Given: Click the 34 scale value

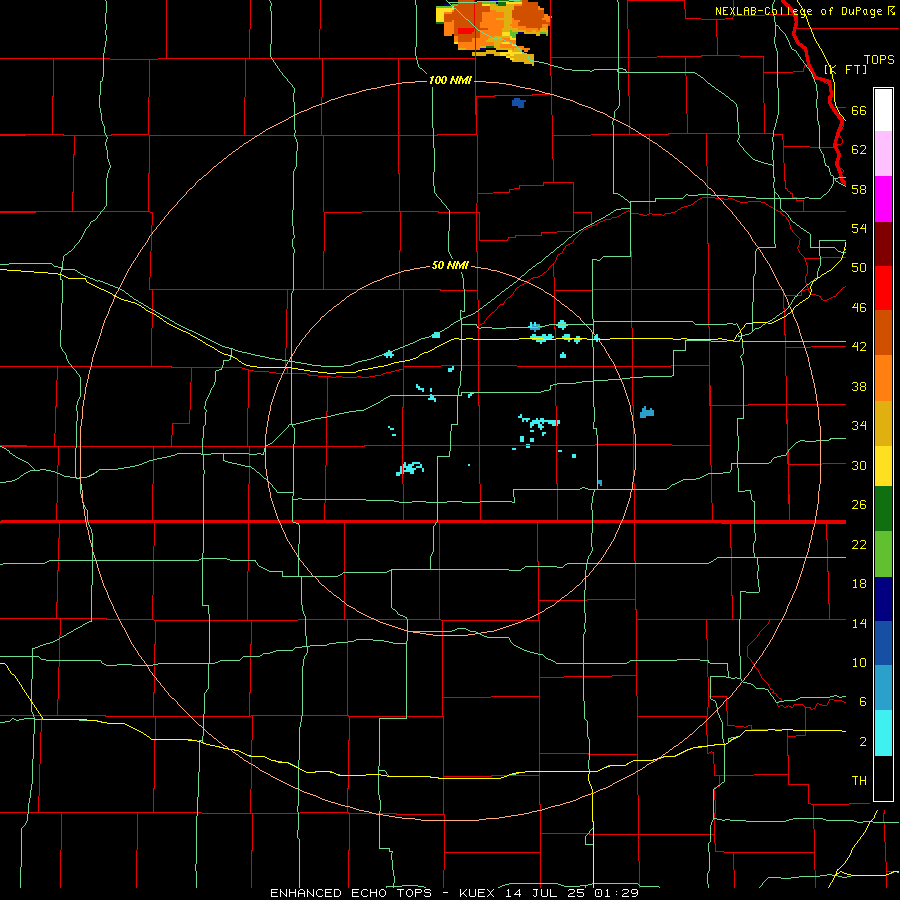Looking at the screenshot, I should [859, 425].
